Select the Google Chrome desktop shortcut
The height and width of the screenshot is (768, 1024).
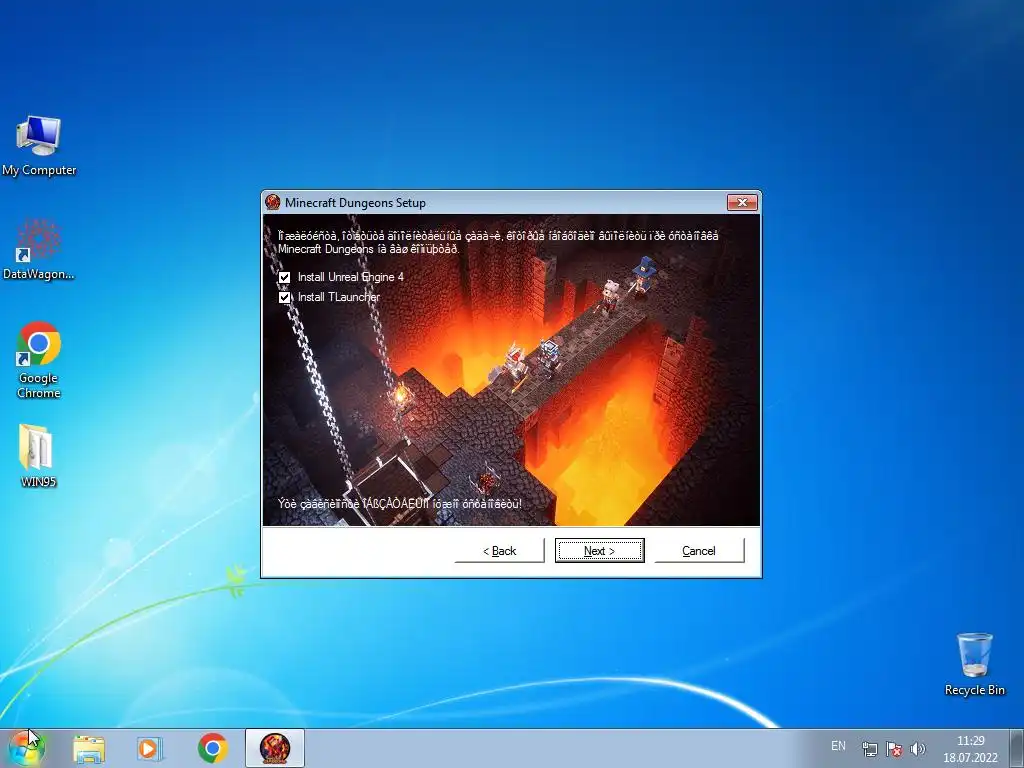(x=39, y=359)
